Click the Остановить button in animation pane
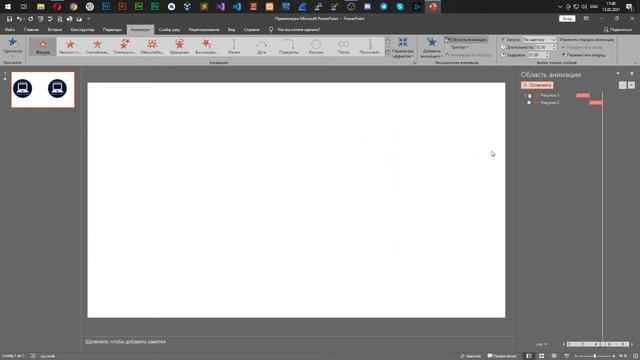640x360 pixels. 537,85
